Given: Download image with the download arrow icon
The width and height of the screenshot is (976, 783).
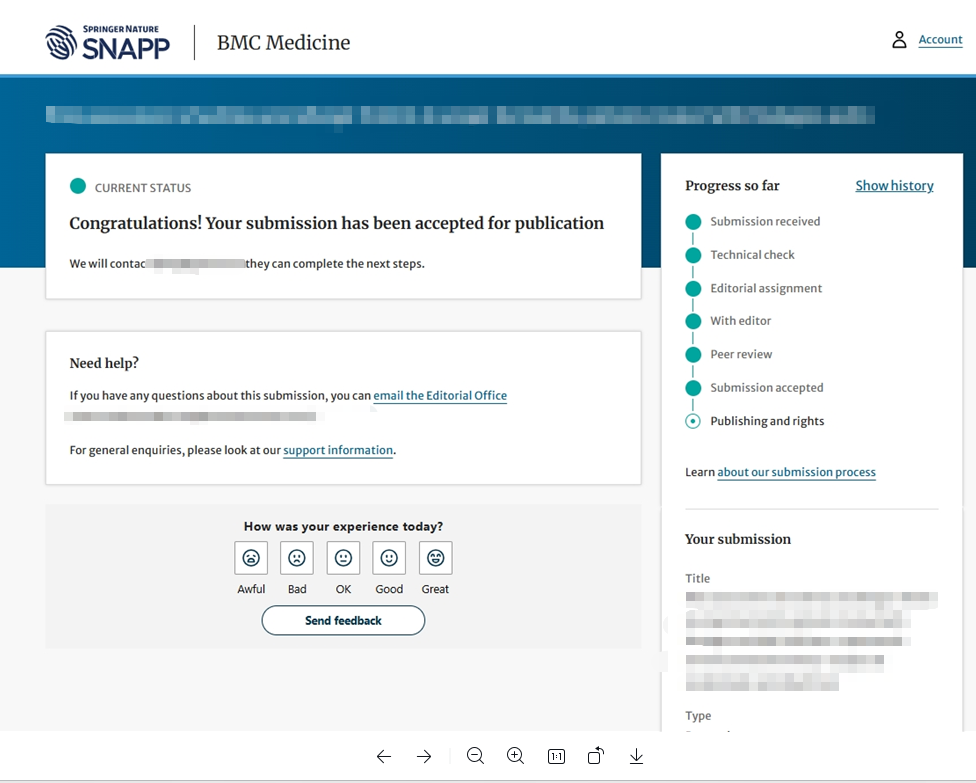Looking at the screenshot, I should point(636,757).
